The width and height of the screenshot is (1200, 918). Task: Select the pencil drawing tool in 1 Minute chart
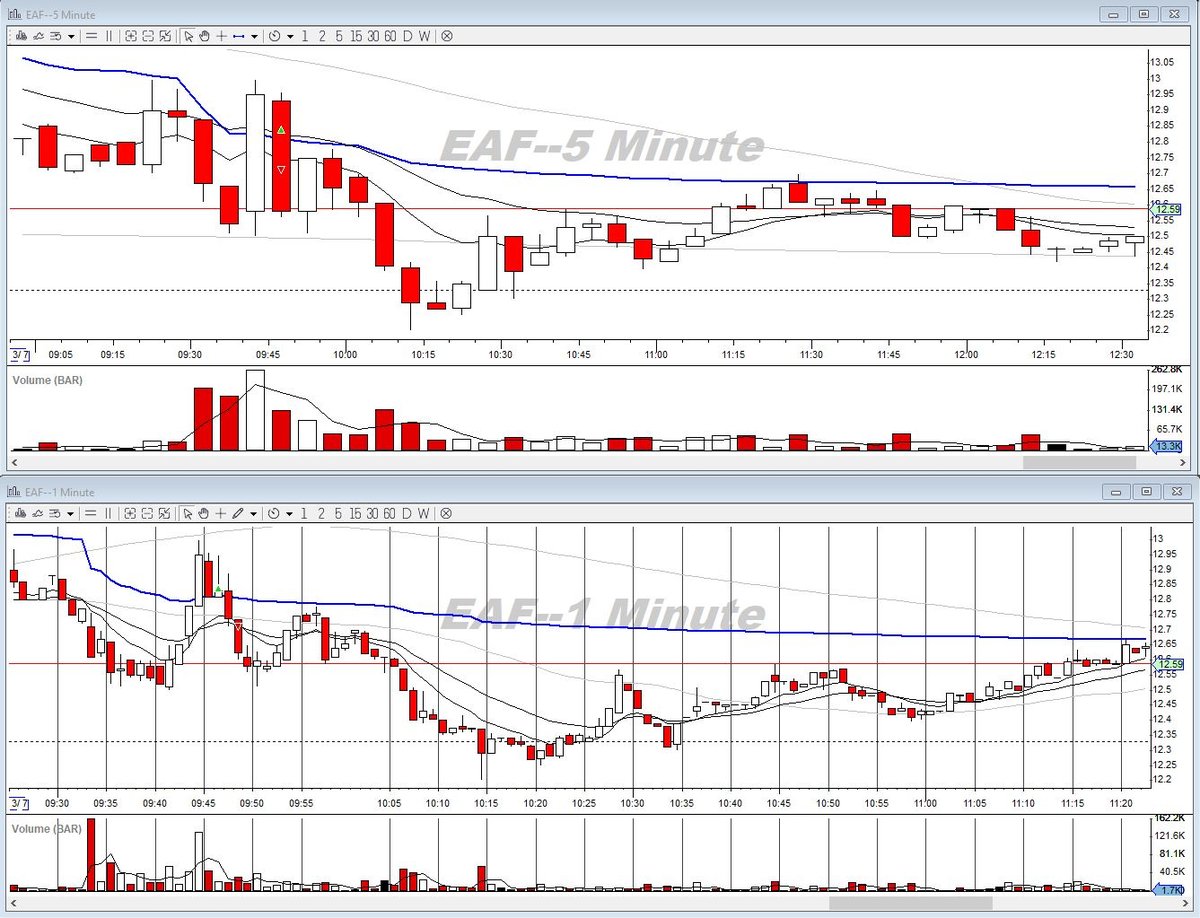(x=238, y=513)
